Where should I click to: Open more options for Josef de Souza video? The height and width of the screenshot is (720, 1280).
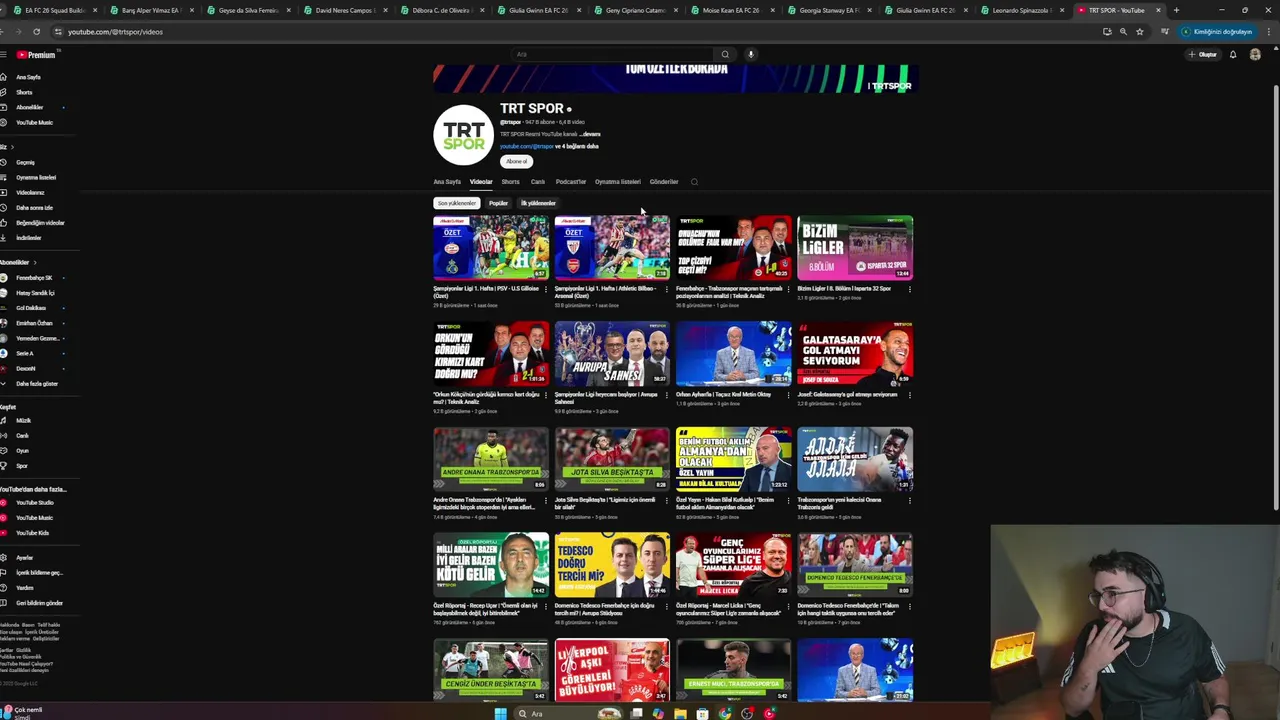[x=909, y=395]
